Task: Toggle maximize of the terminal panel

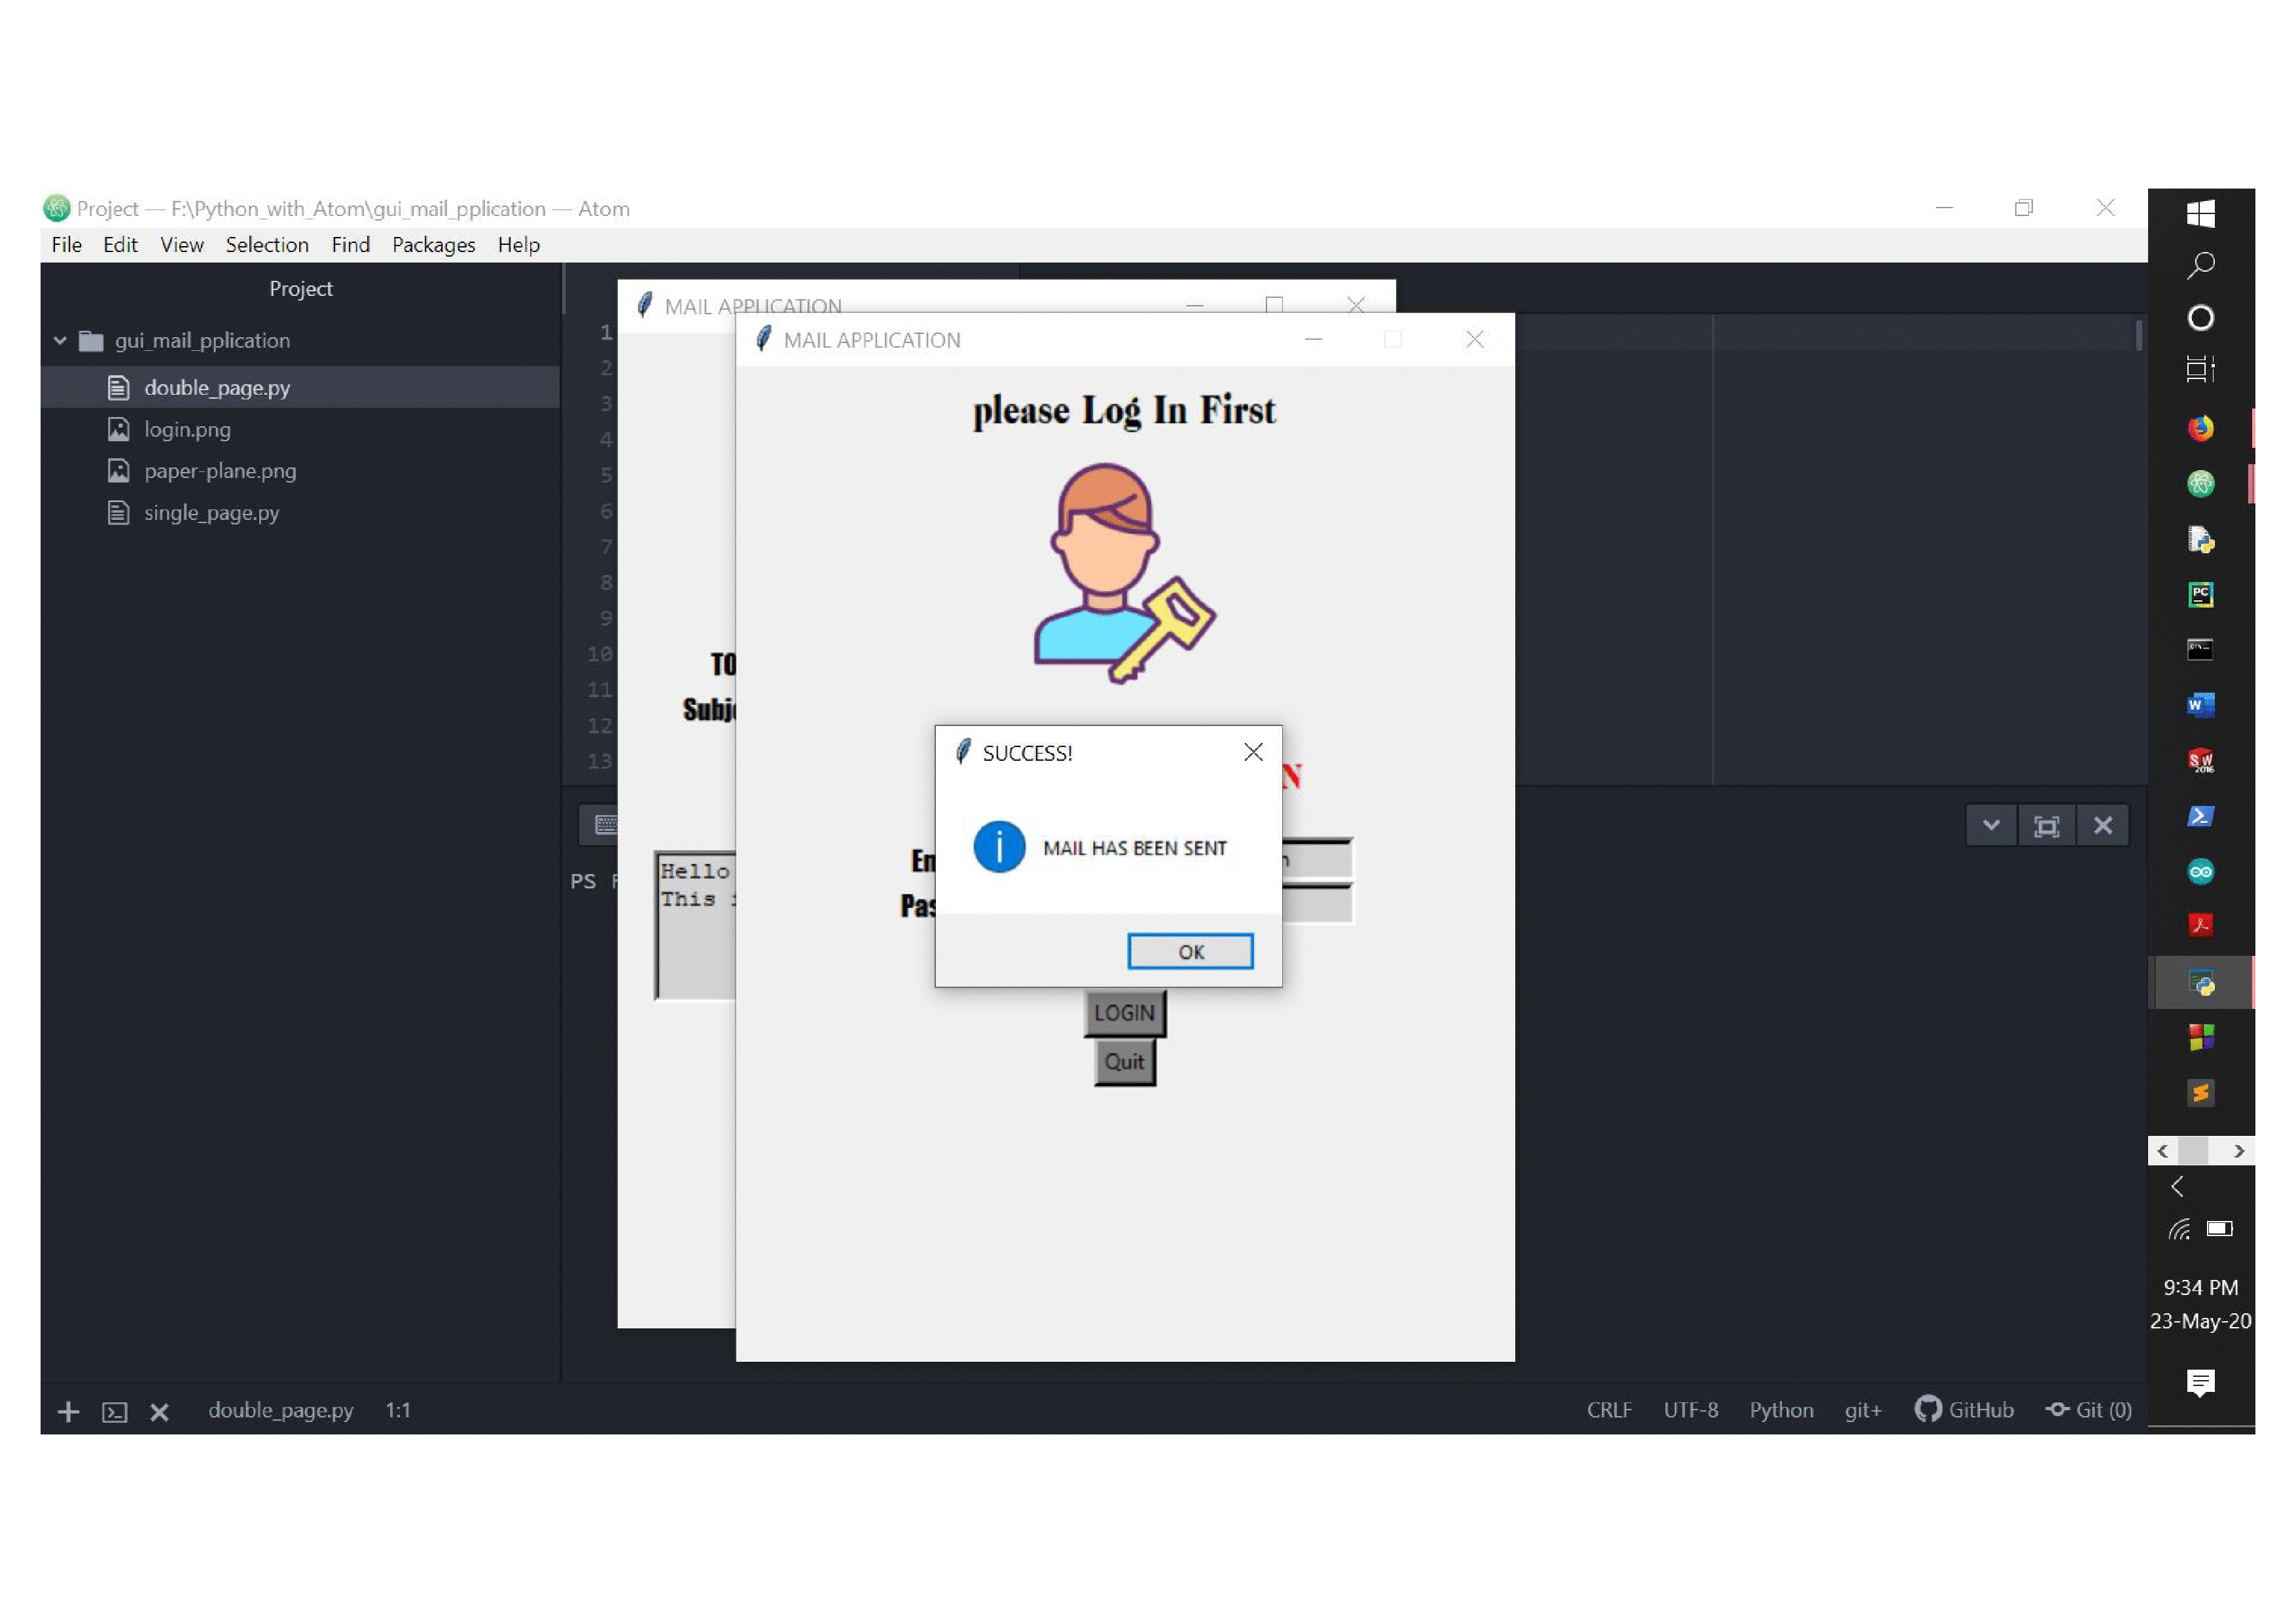Action: 2048,825
